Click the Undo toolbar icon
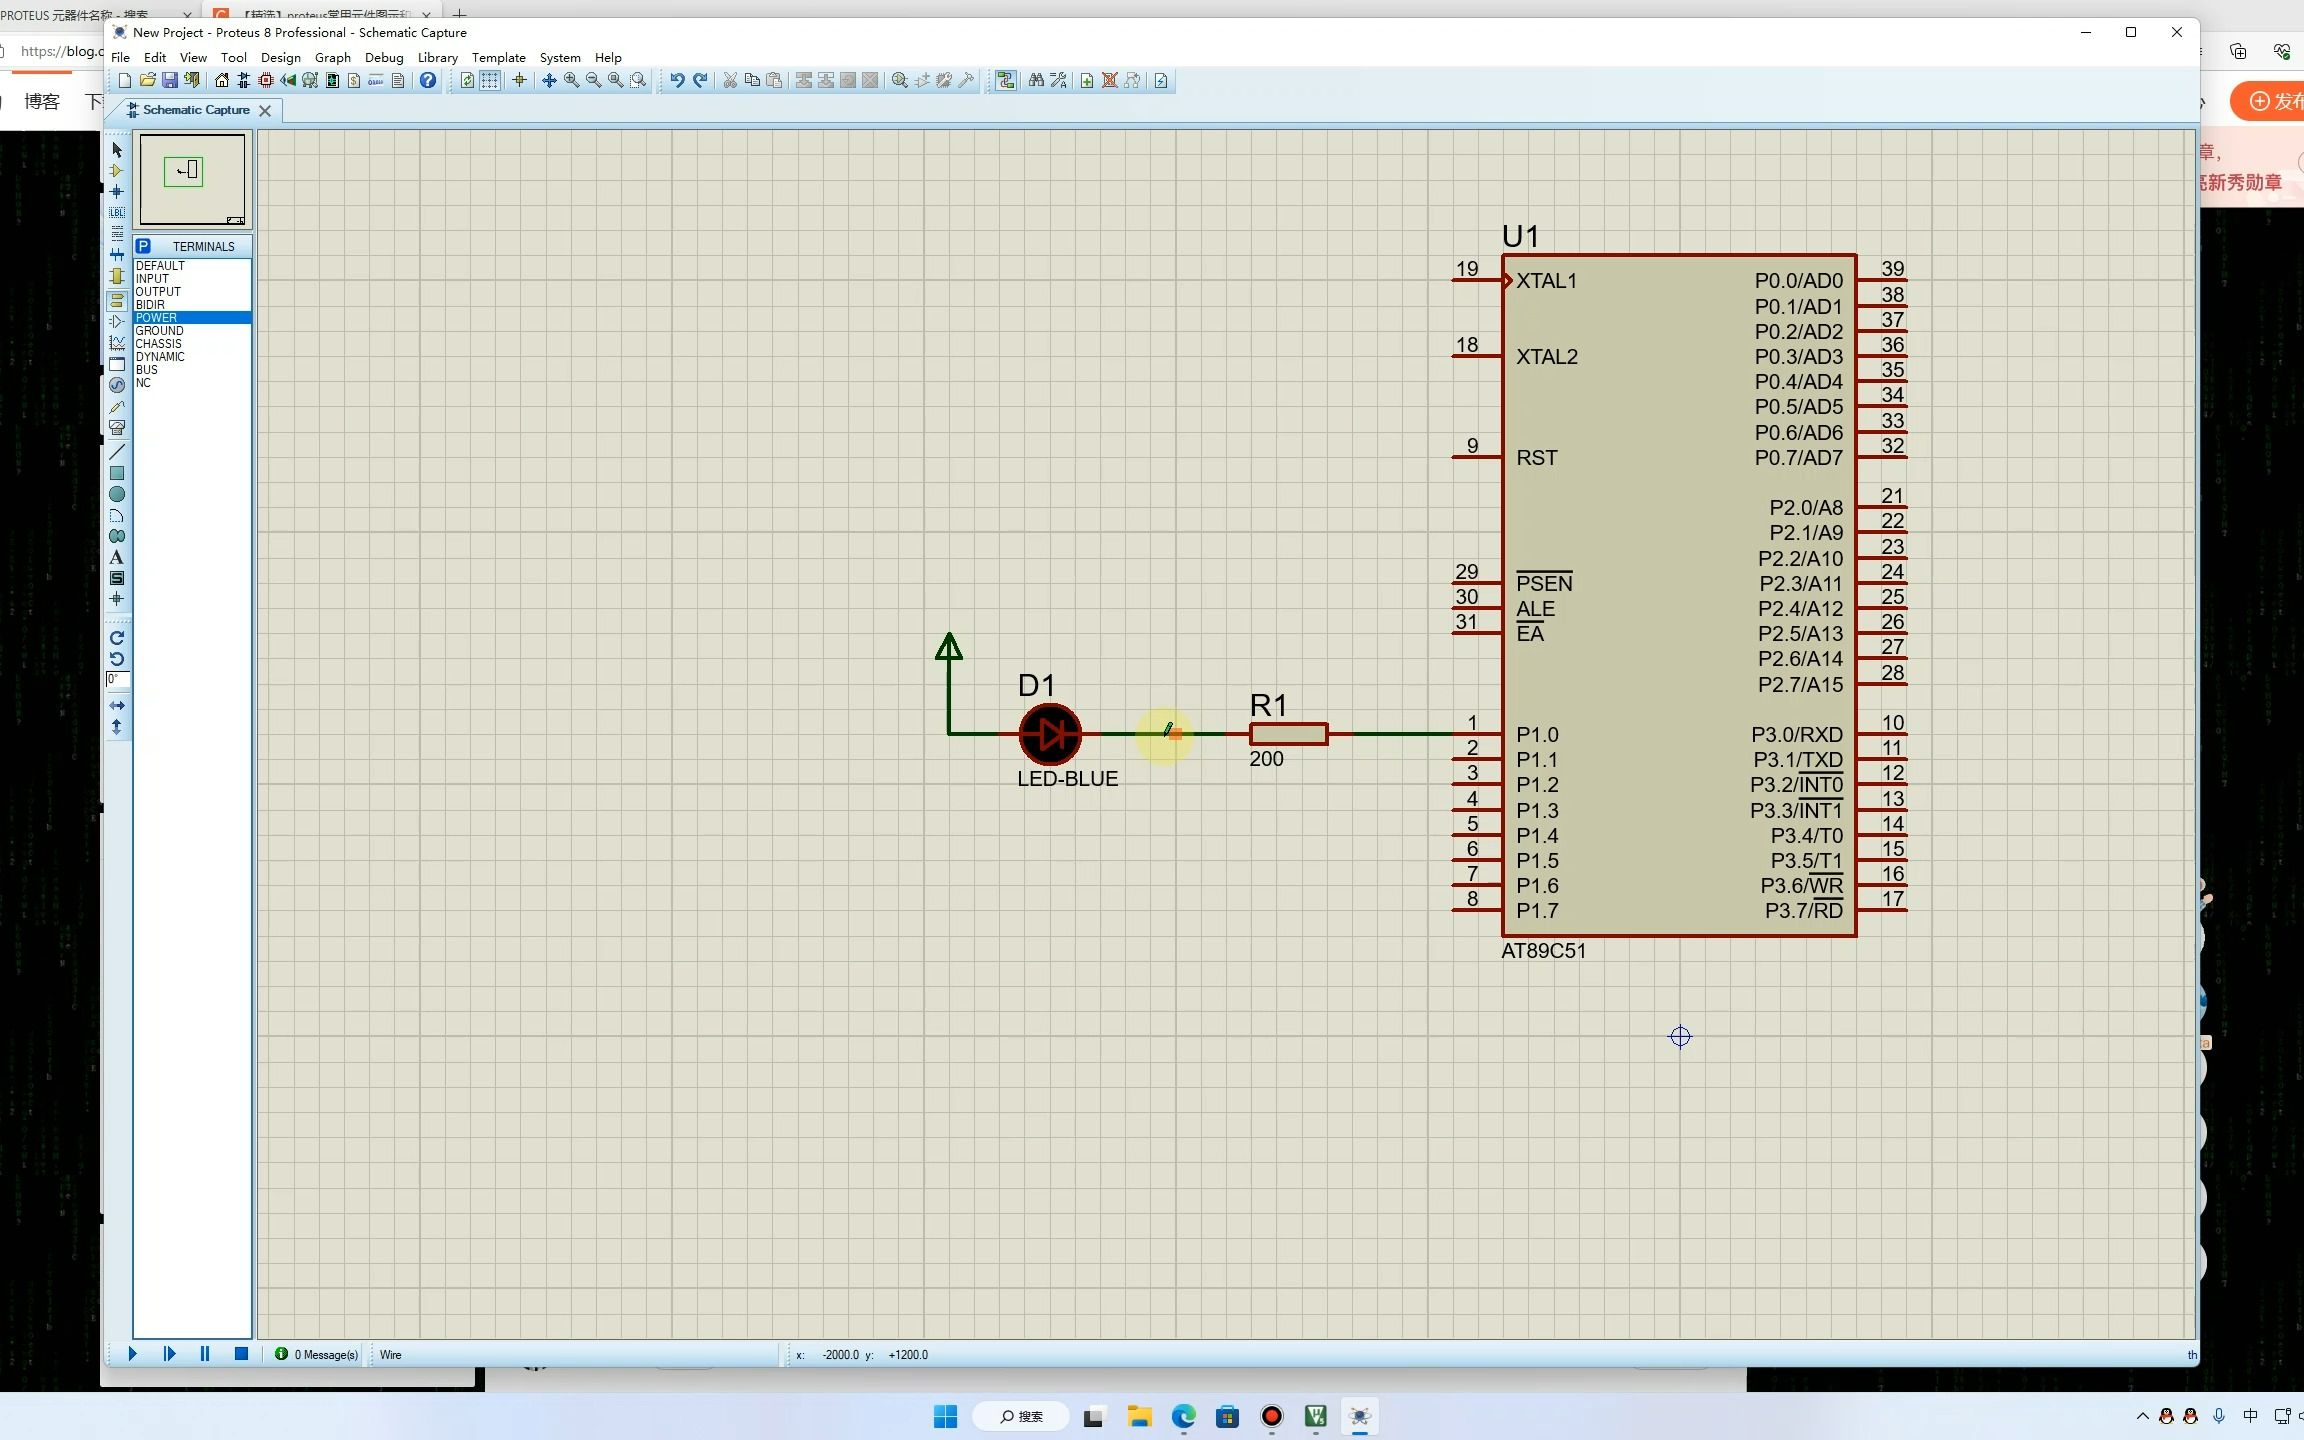This screenshot has height=1440, width=2304. 677,81
